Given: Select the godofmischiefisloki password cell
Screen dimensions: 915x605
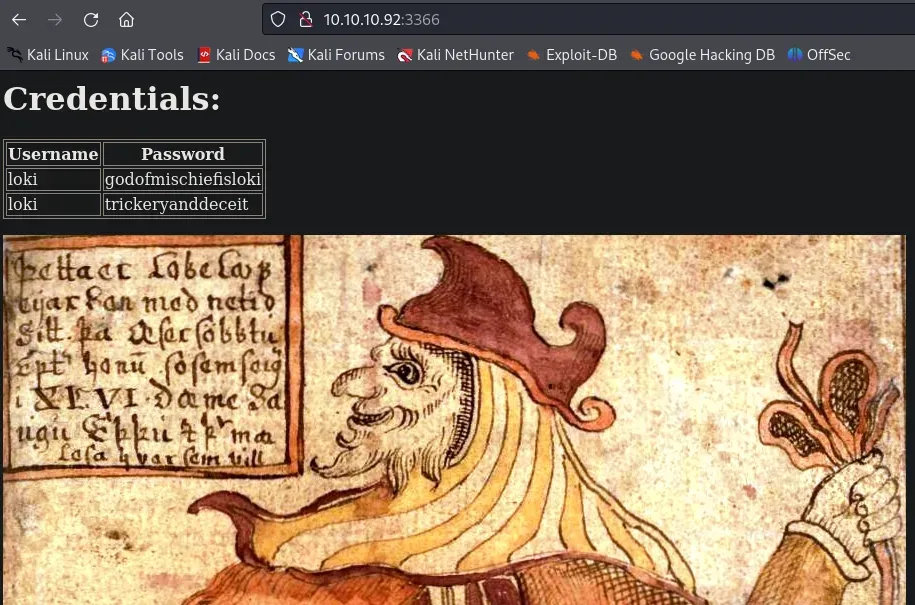Looking at the screenshot, I should pyautogui.click(x=183, y=179).
